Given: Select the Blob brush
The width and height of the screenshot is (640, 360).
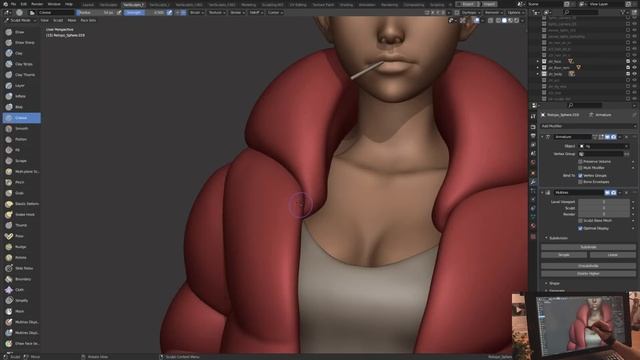Looking at the screenshot, I should 21,107.
